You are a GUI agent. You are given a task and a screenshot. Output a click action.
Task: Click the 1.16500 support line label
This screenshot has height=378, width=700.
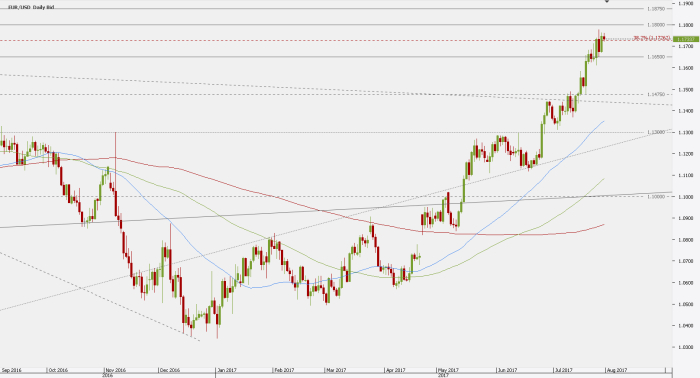pos(656,57)
